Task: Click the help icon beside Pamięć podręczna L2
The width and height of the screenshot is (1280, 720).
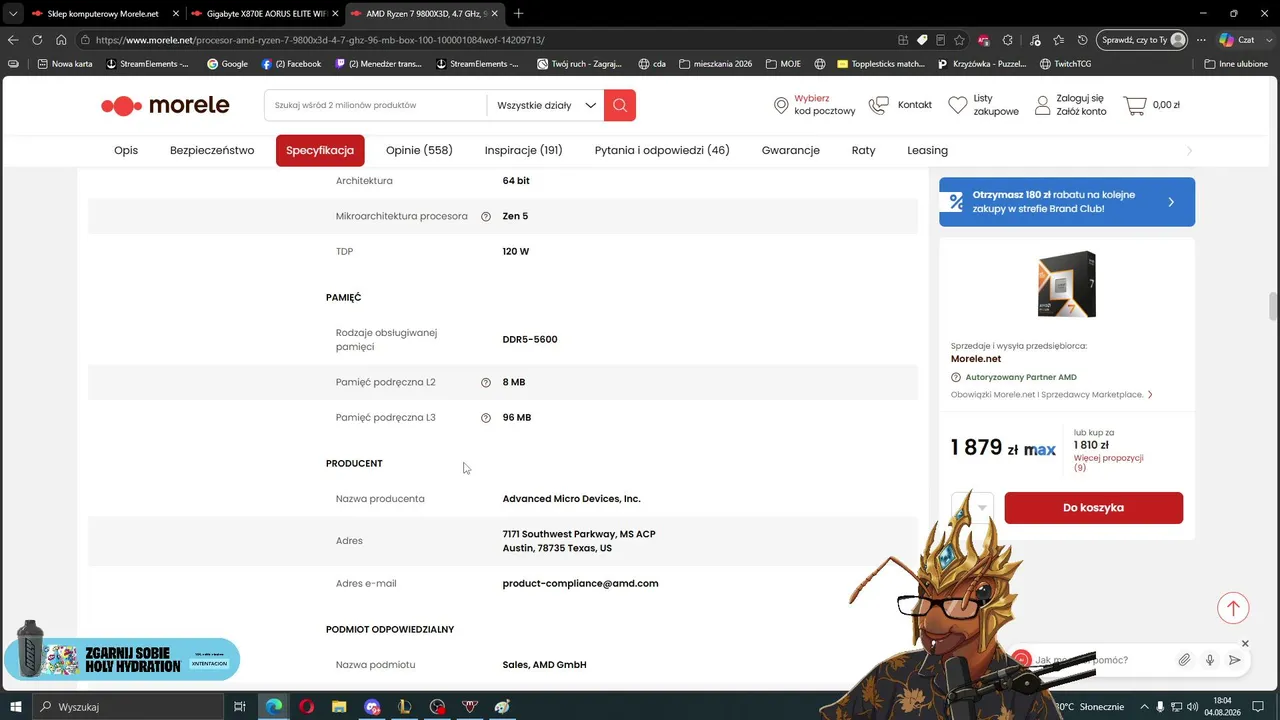Action: pyautogui.click(x=486, y=382)
